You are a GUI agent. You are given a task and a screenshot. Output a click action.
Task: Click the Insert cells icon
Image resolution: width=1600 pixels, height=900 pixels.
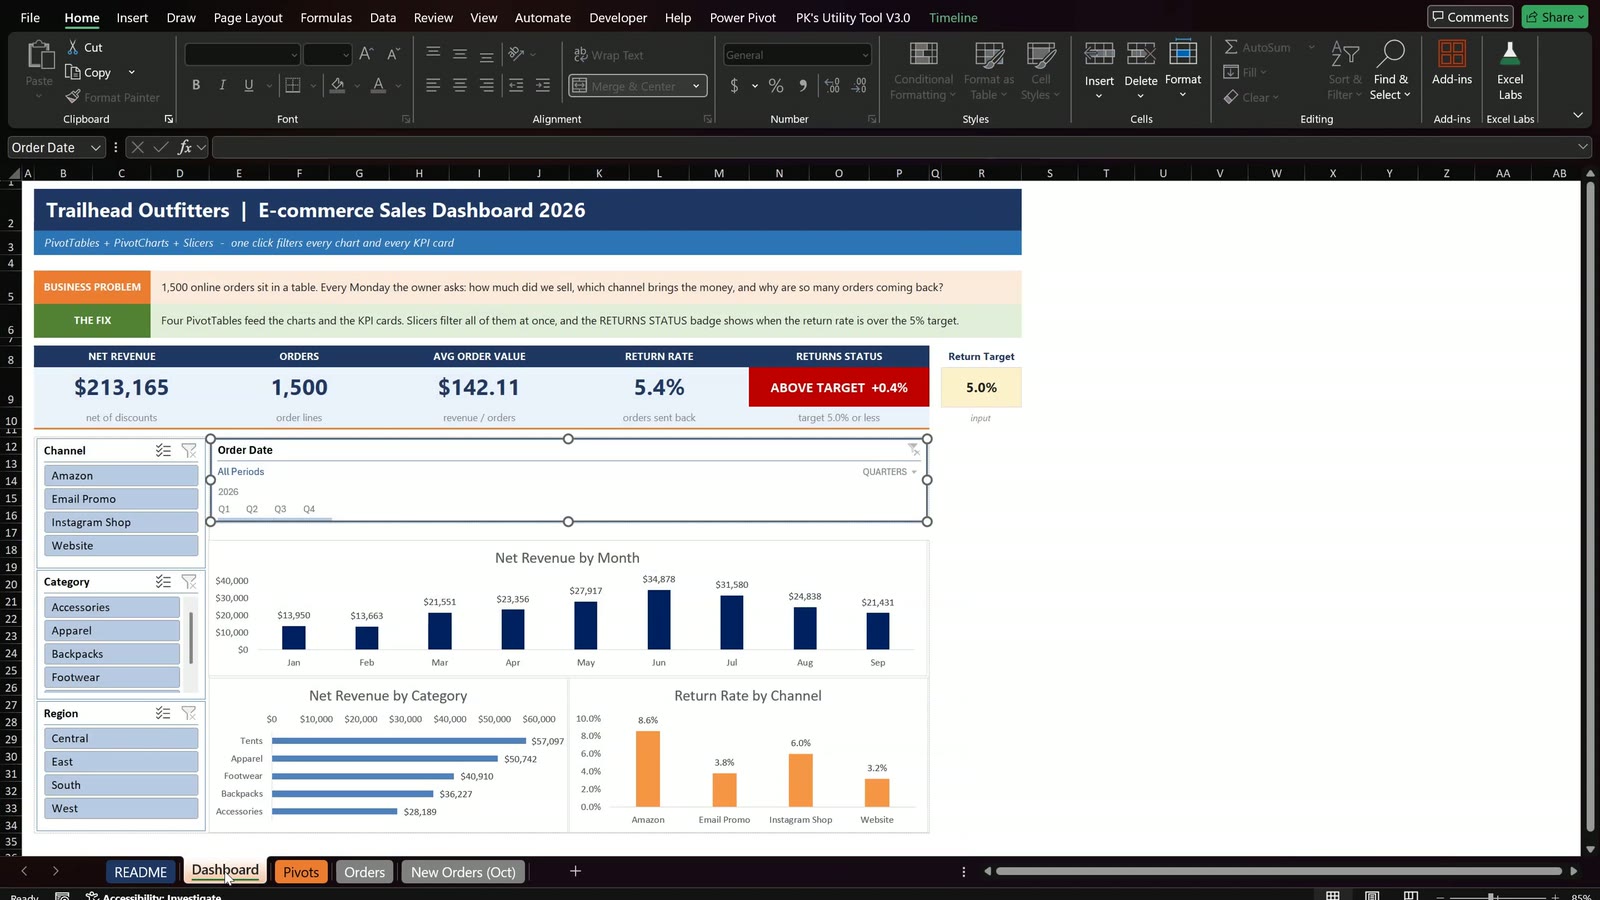tap(1099, 54)
